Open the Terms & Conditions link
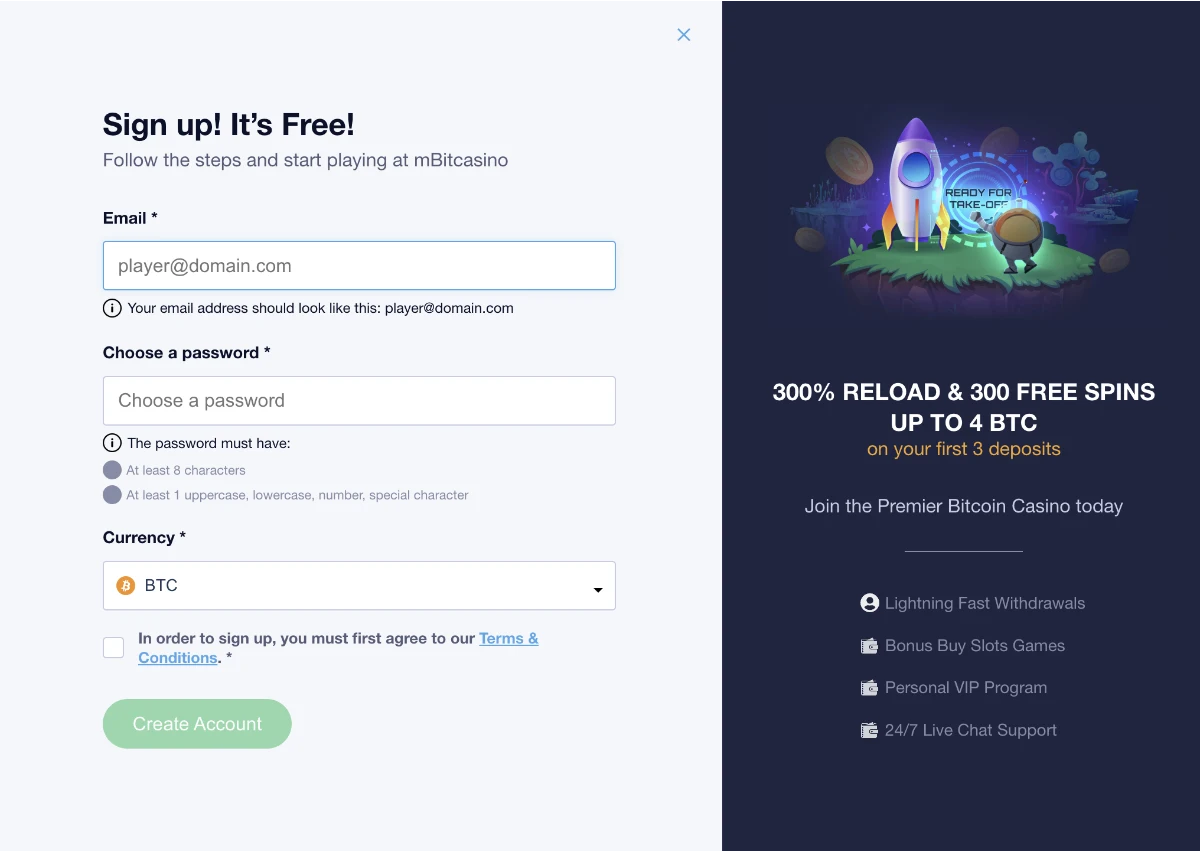Screen dimensions: 1200x851 click(x=338, y=648)
